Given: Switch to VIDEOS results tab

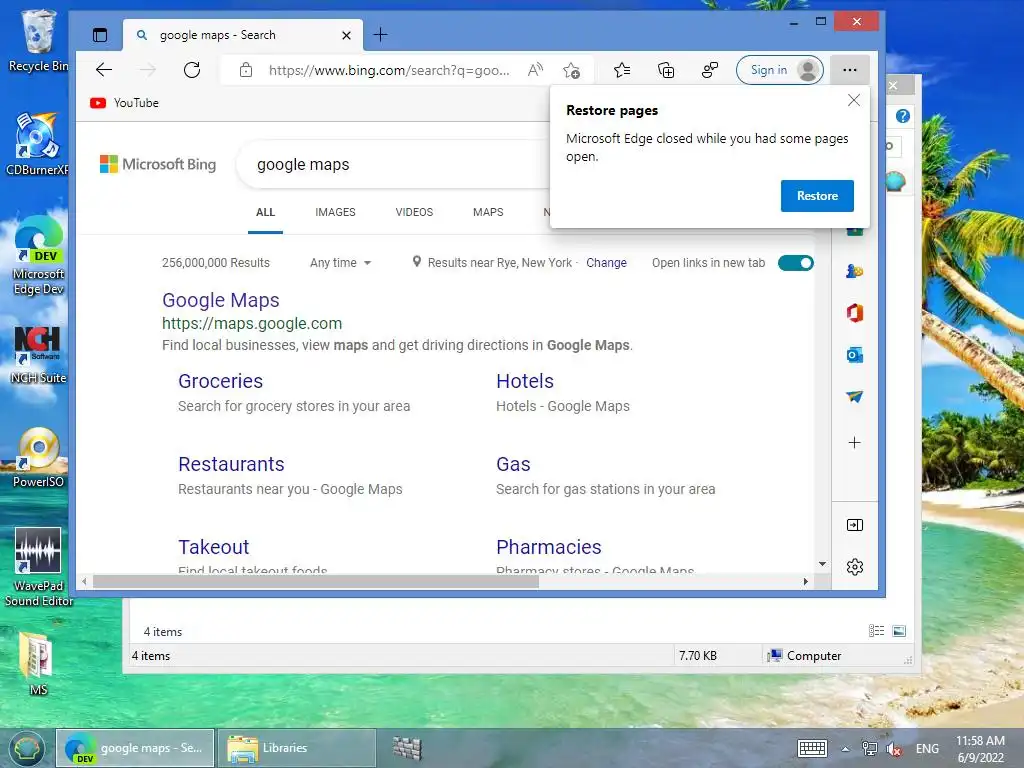Looking at the screenshot, I should point(414,212).
